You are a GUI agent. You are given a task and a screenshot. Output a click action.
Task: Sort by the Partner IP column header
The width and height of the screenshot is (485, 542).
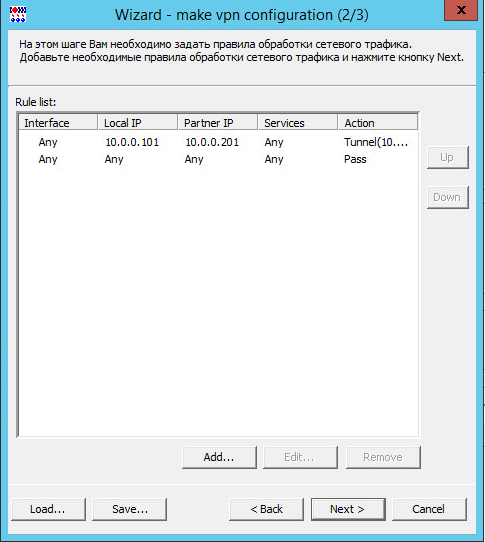pyautogui.click(x=218, y=123)
